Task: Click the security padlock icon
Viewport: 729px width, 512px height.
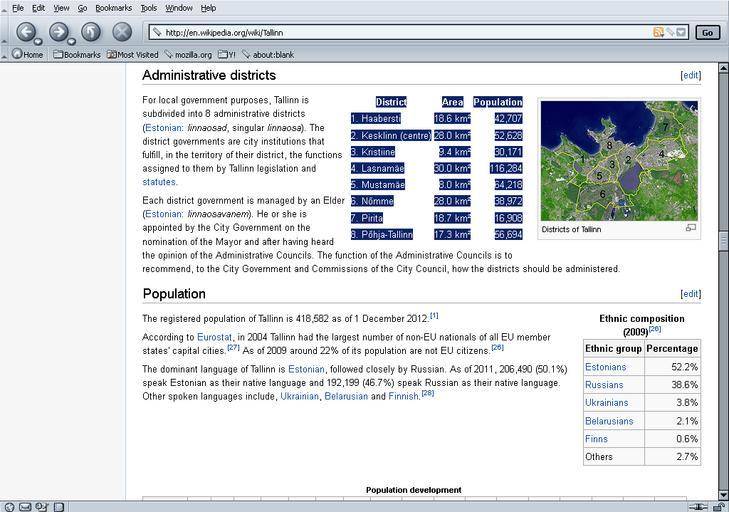Action: [x=719, y=507]
